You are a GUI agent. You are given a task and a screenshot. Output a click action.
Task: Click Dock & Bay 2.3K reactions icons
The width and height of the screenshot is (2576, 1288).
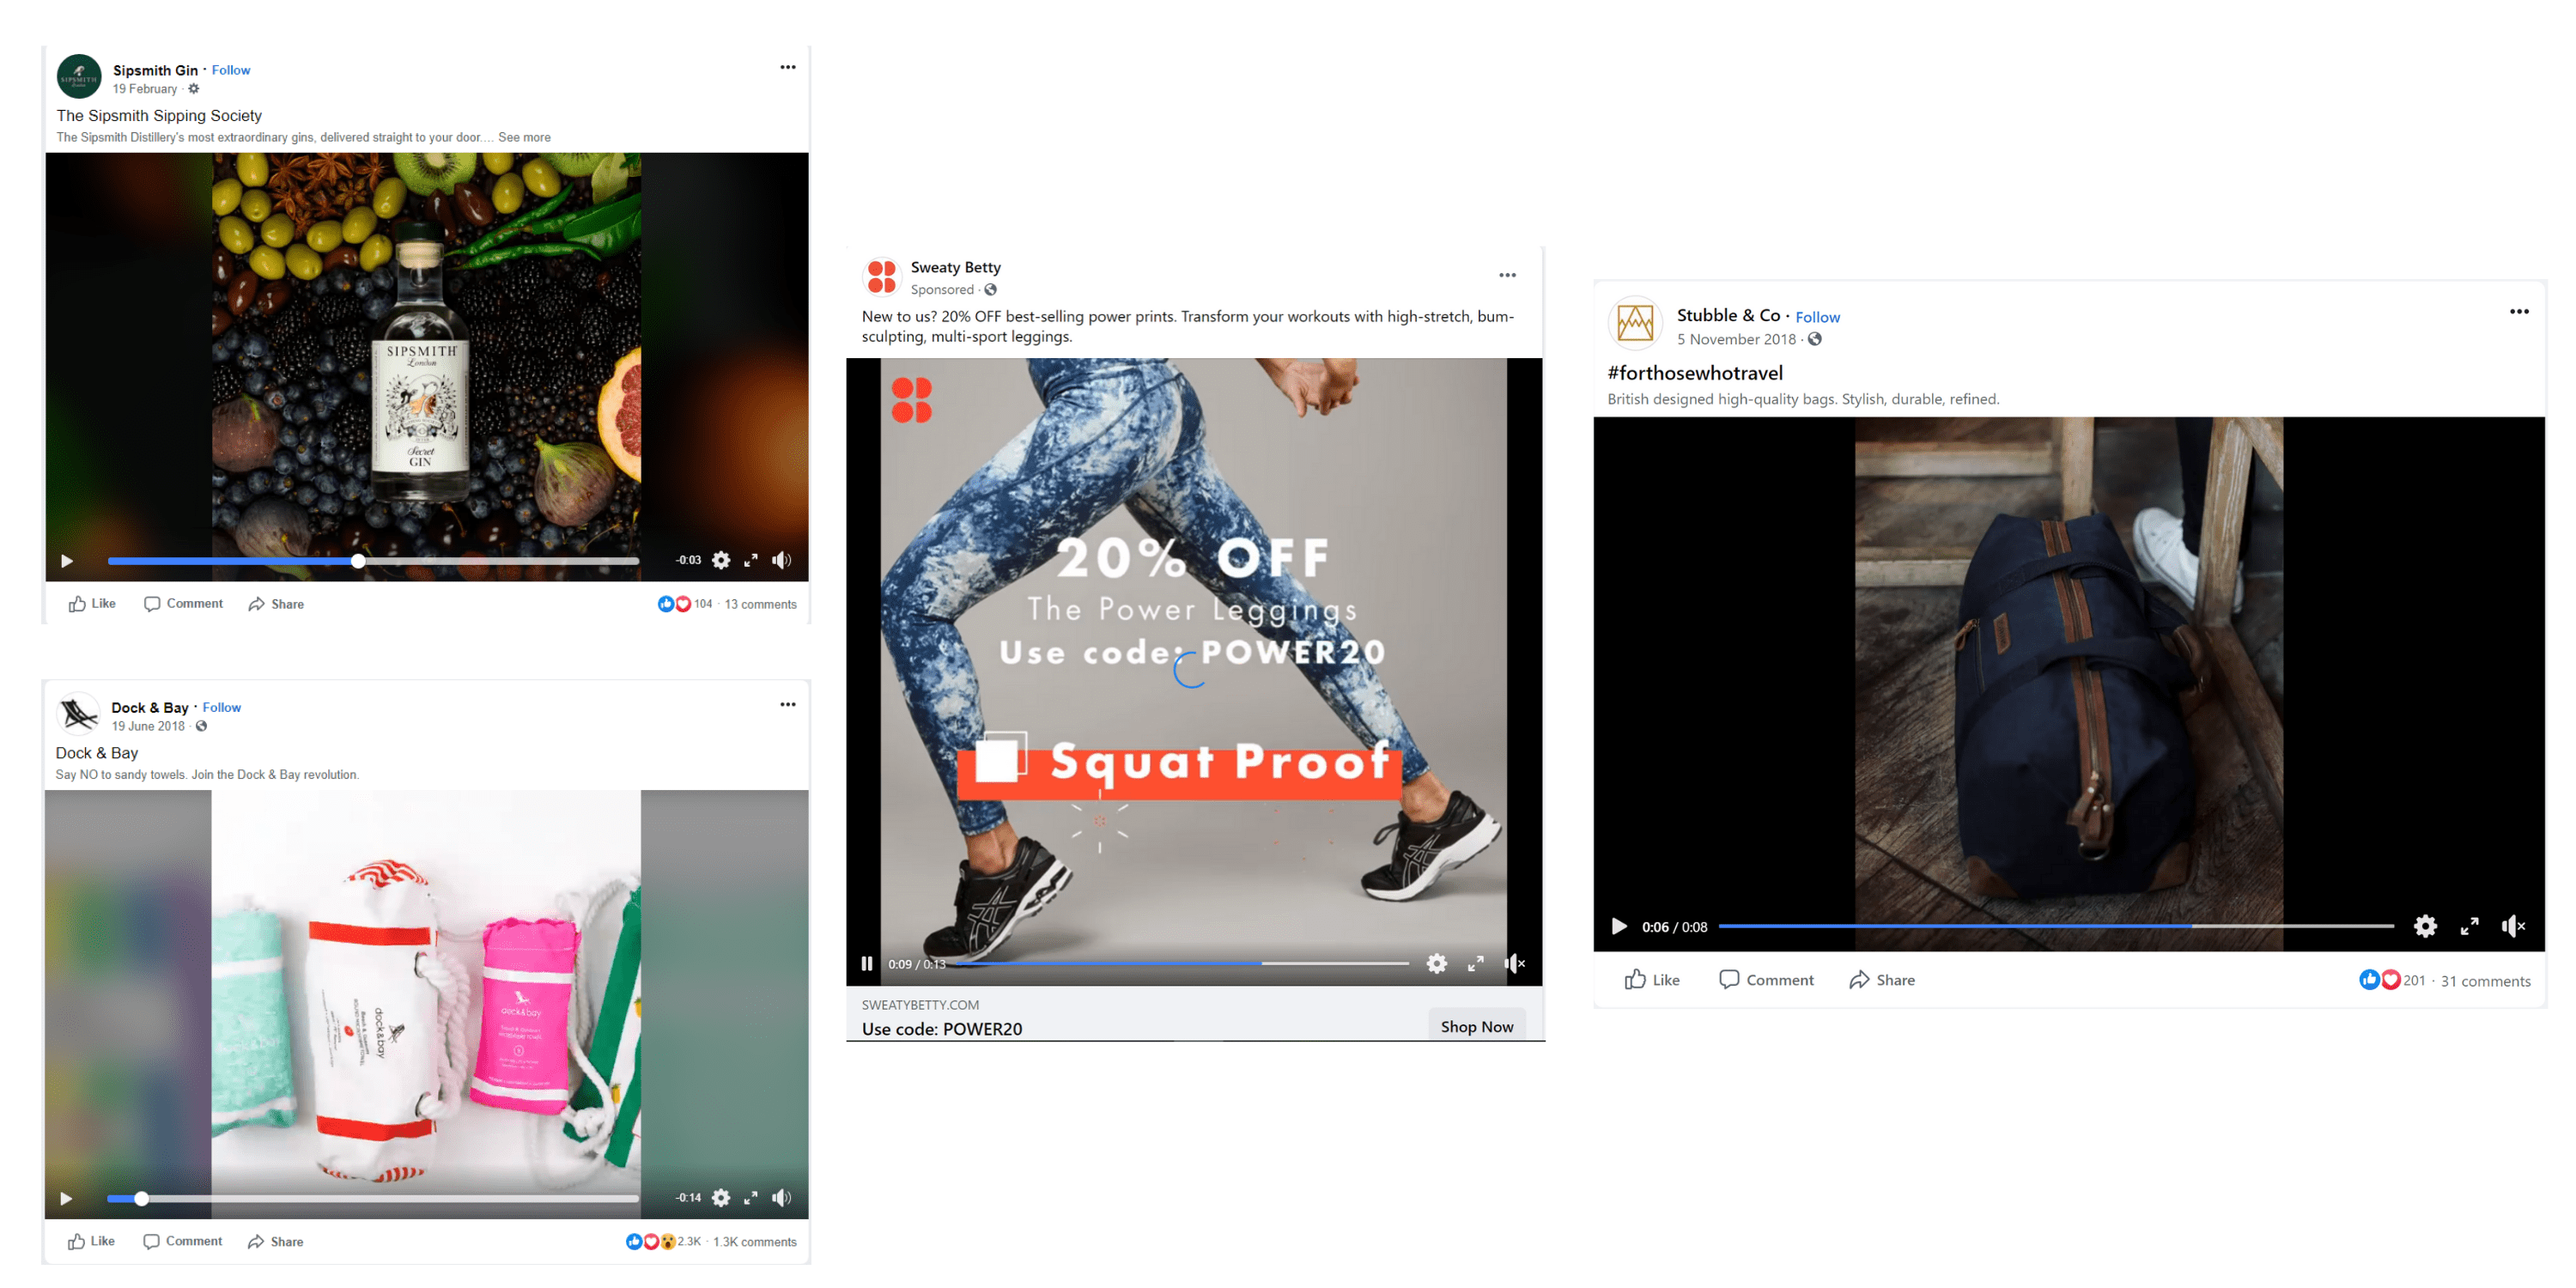pos(651,1241)
